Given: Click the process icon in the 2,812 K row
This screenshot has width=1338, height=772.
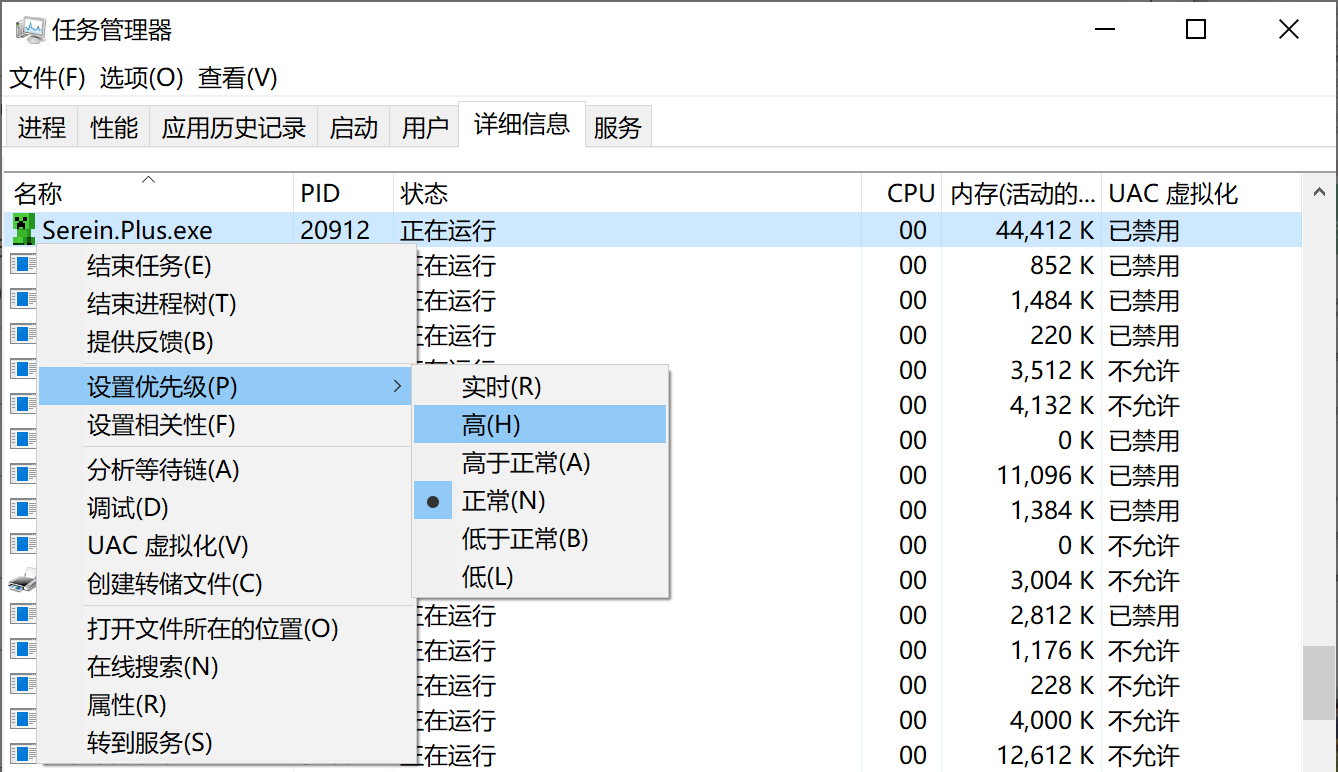Looking at the screenshot, I should tap(23, 615).
